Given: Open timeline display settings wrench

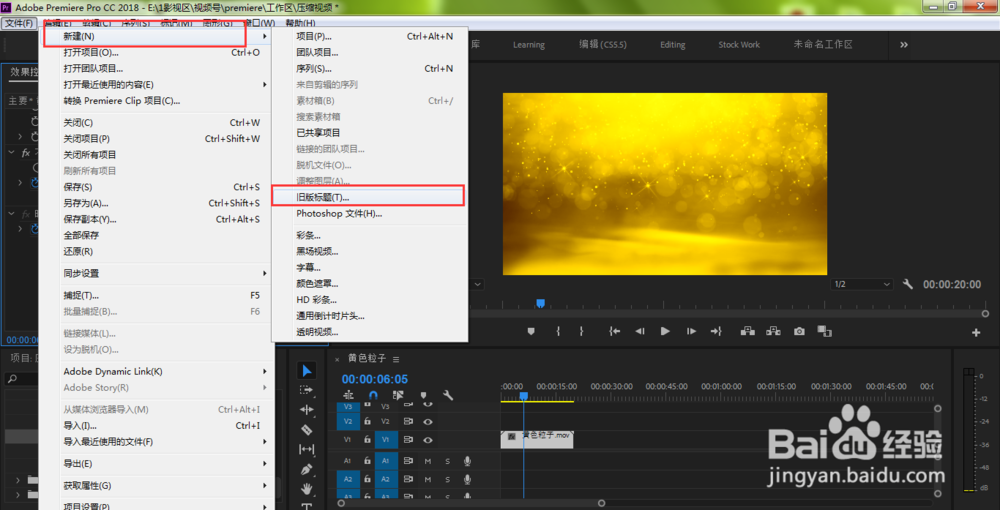Looking at the screenshot, I should [x=448, y=395].
